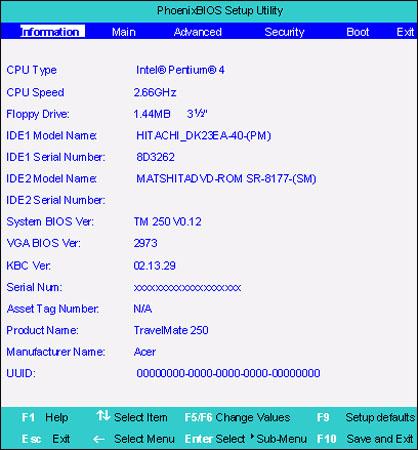This screenshot has height=450, width=418.
Task: Click the Sub-Menu triangle arrow icon
Action: [252, 435]
